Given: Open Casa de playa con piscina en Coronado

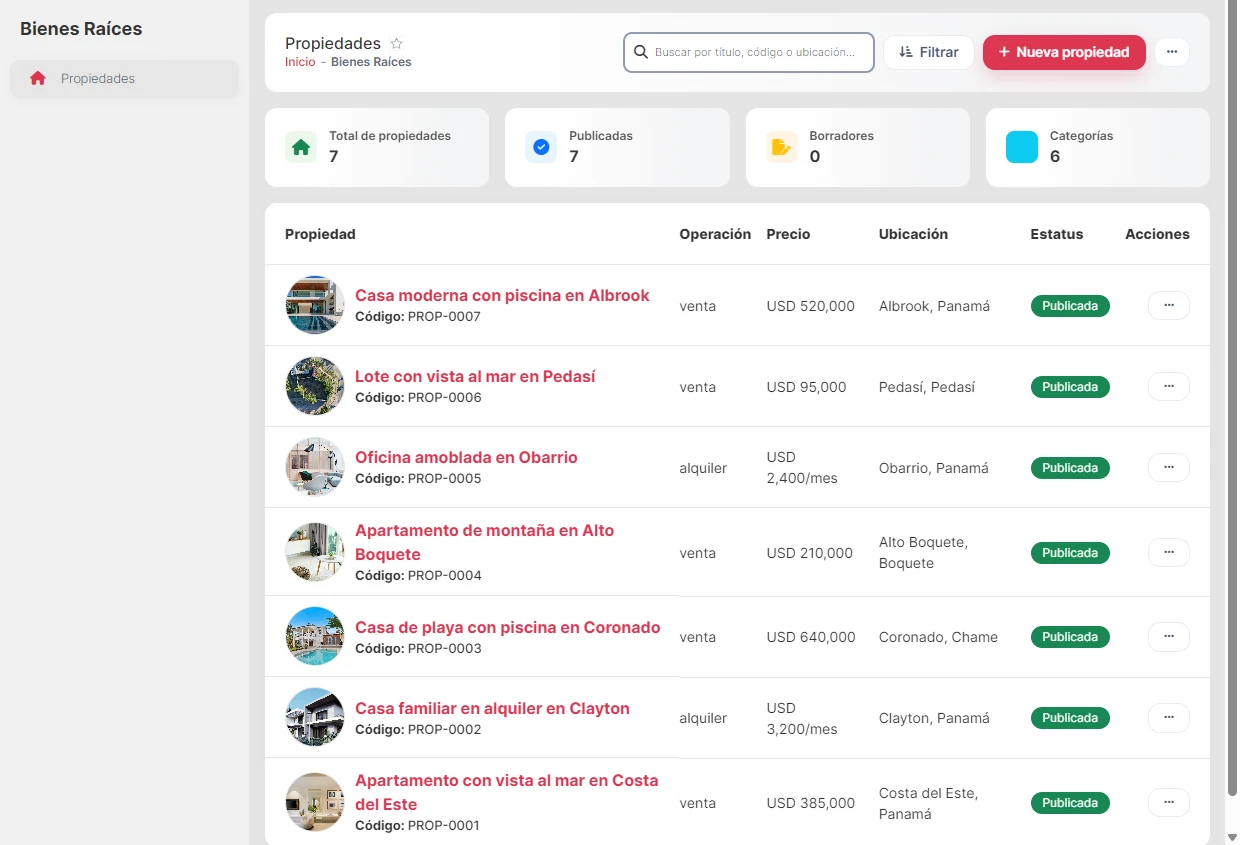Looking at the screenshot, I should [508, 627].
